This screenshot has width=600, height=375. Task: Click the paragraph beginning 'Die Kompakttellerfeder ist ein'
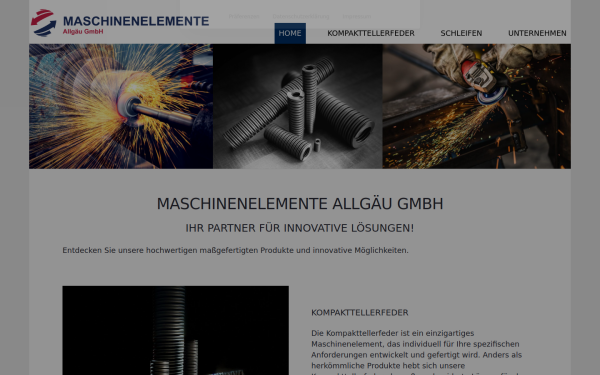(416, 352)
